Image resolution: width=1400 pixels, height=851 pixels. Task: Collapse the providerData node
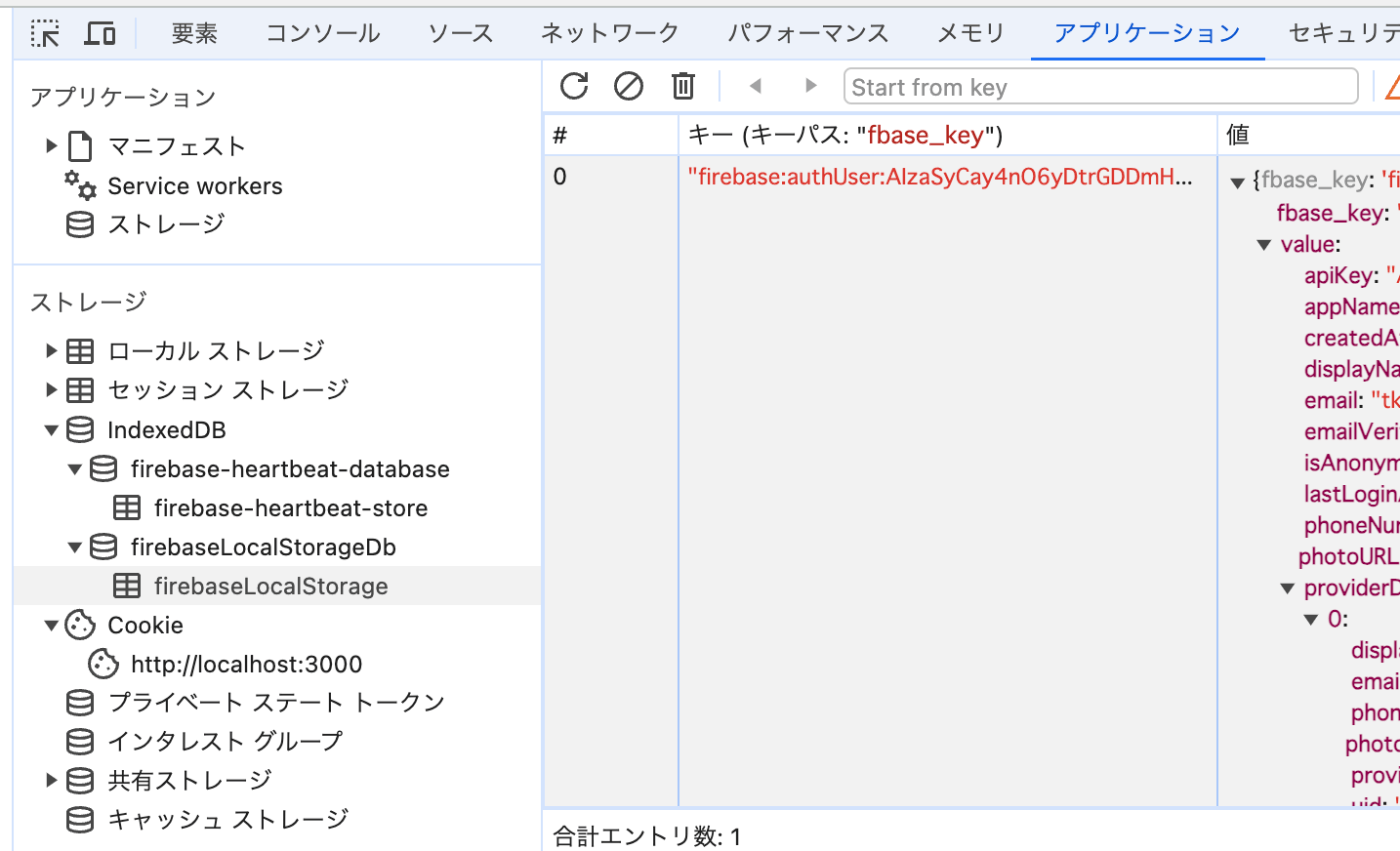[x=1288, y=588]
